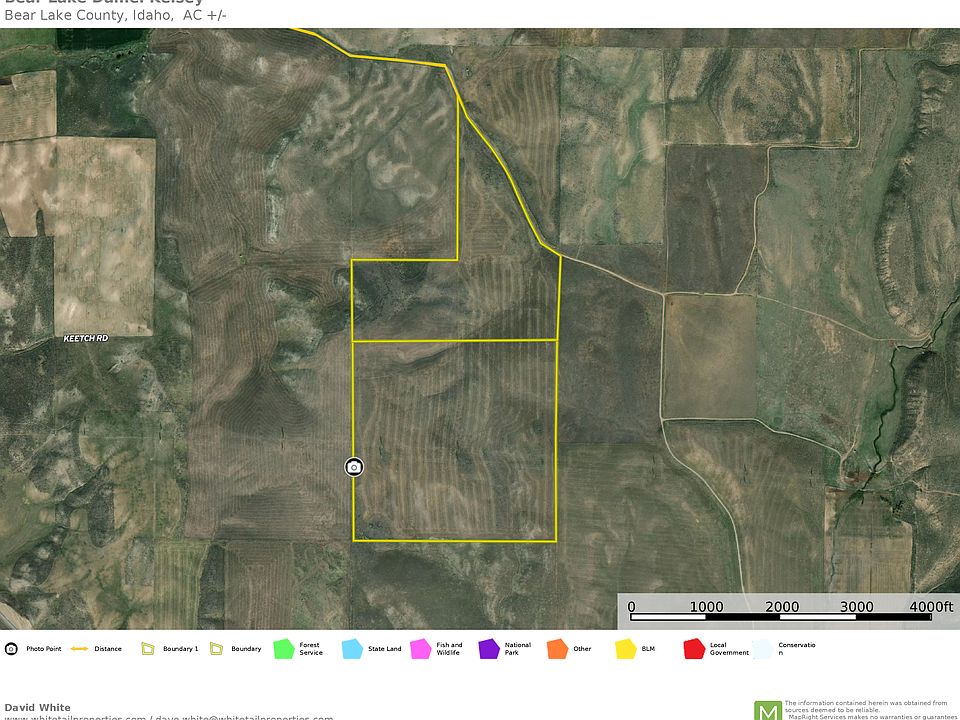Click the 'Photo Point' legend label
Image resolution: width=960 pixels, height=720 pixels.
[43, 649]
